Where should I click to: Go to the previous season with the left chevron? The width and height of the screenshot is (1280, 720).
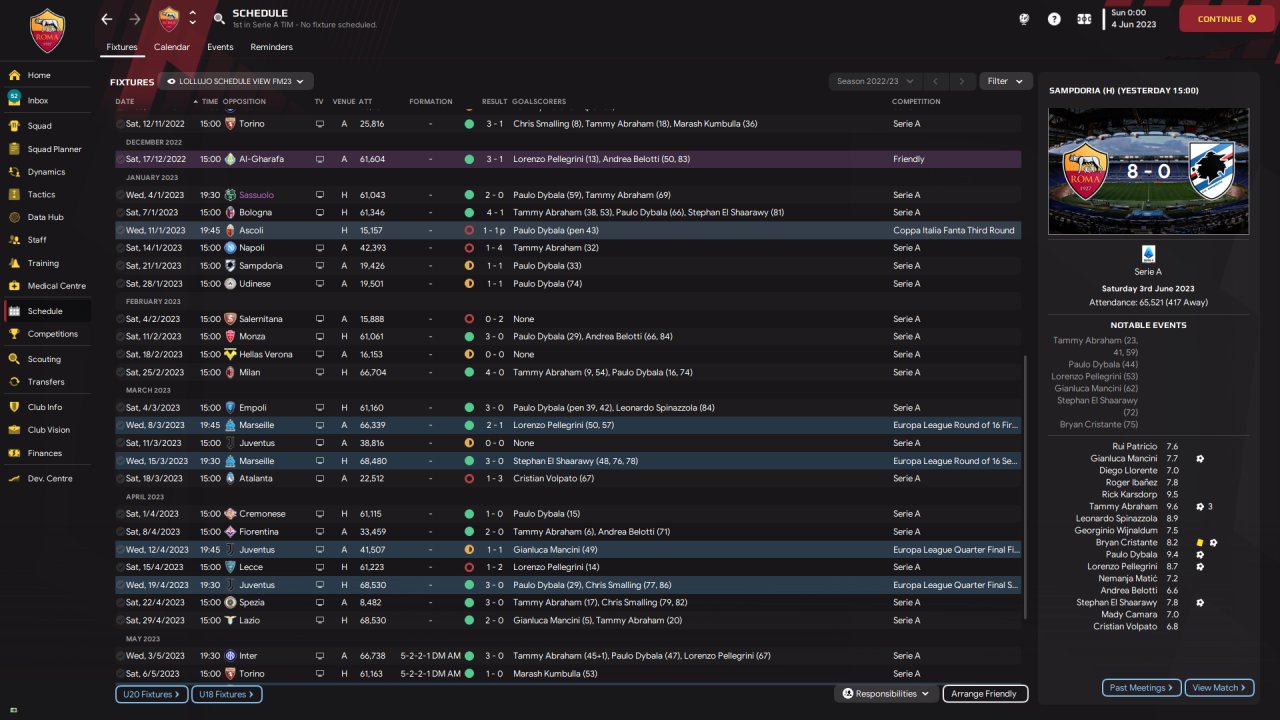[x=935, y=81]
